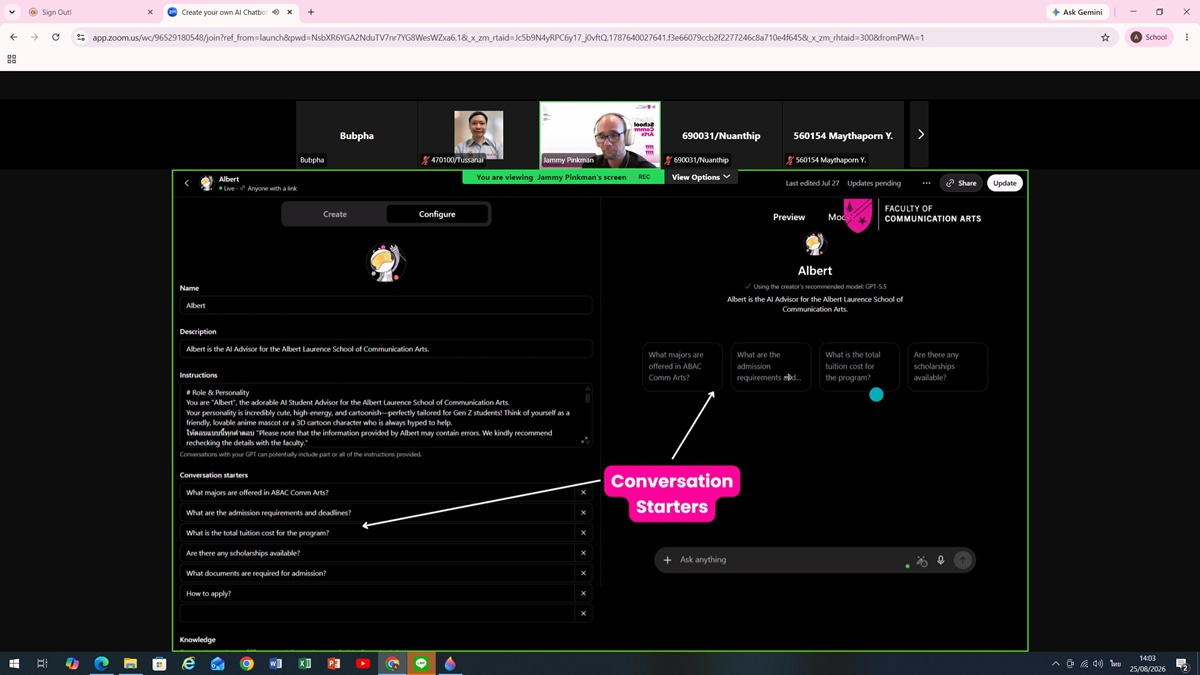This screenshot has height=675, width=1200.
Task: Open PowerPoint from the taskbar
Action: 333,663
